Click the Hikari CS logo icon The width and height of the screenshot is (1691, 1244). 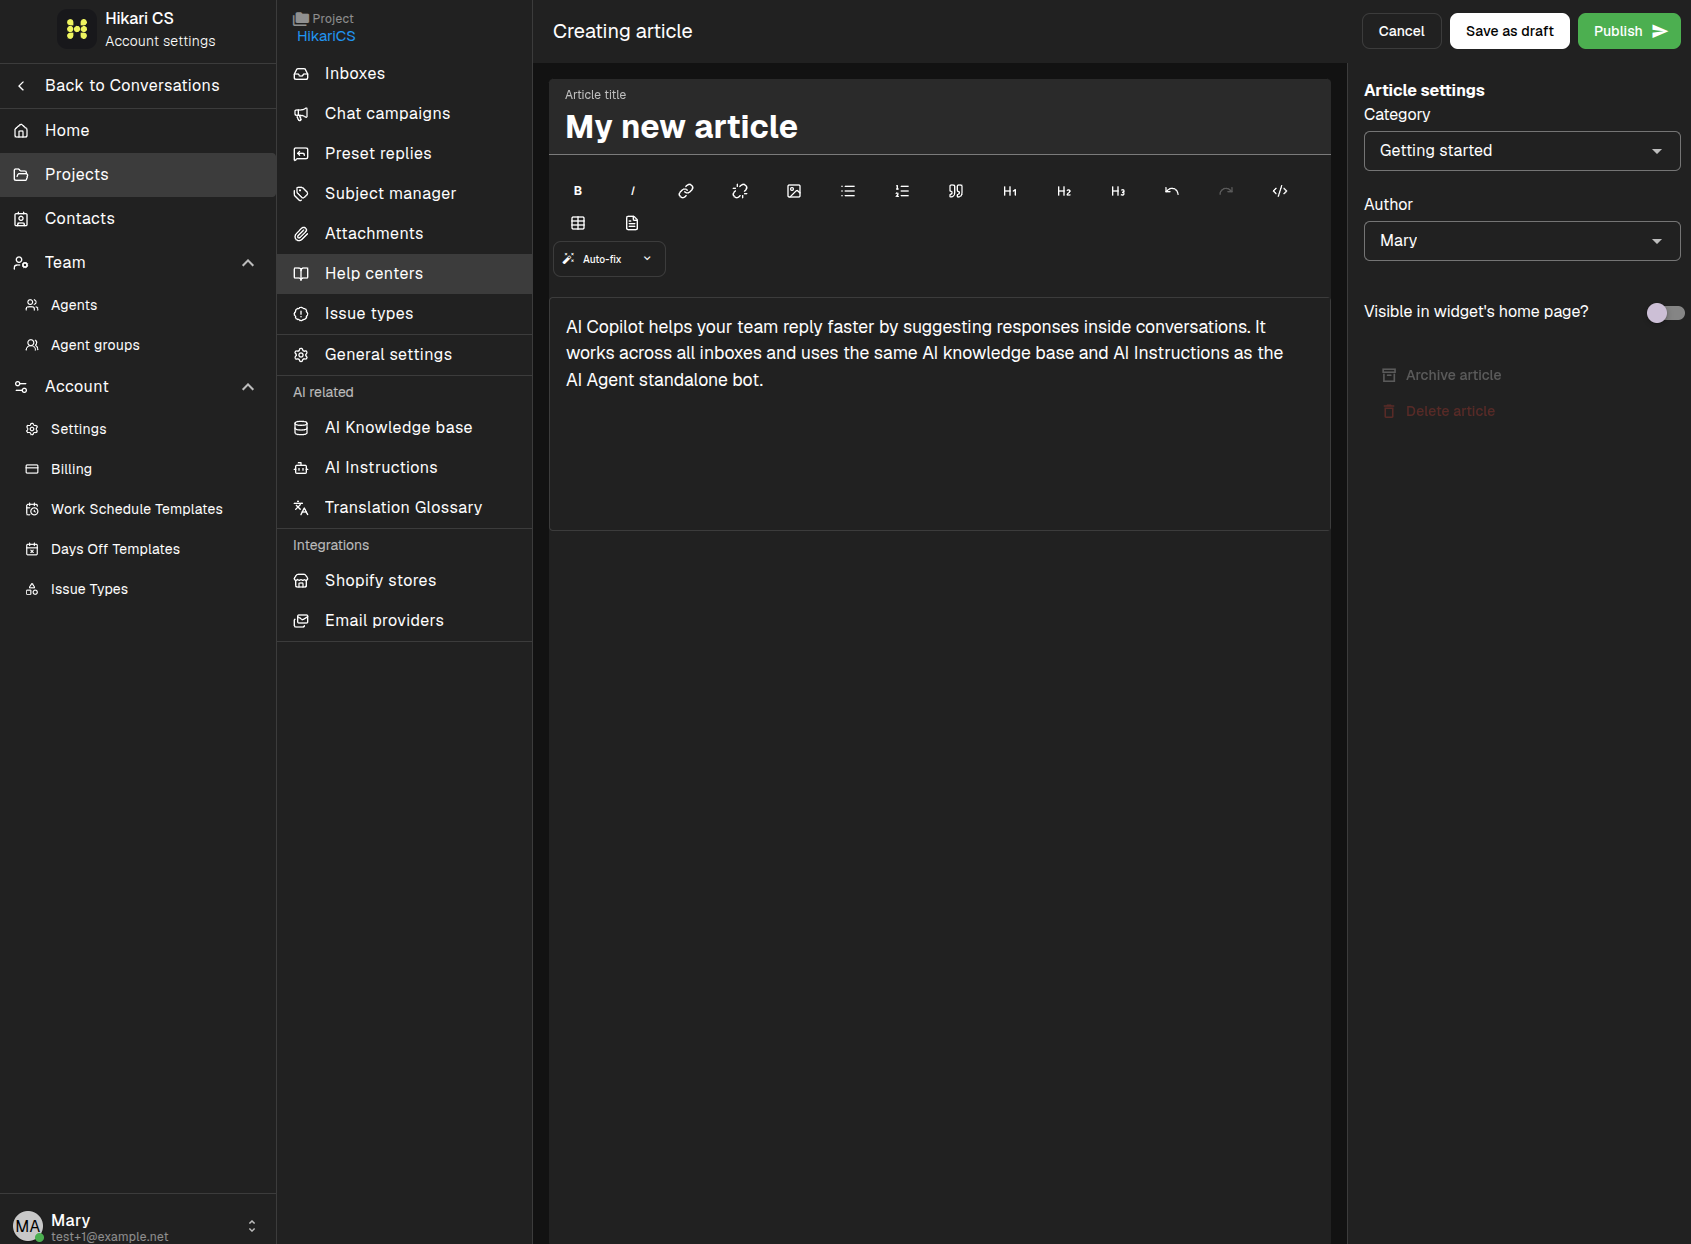[77, 29]
